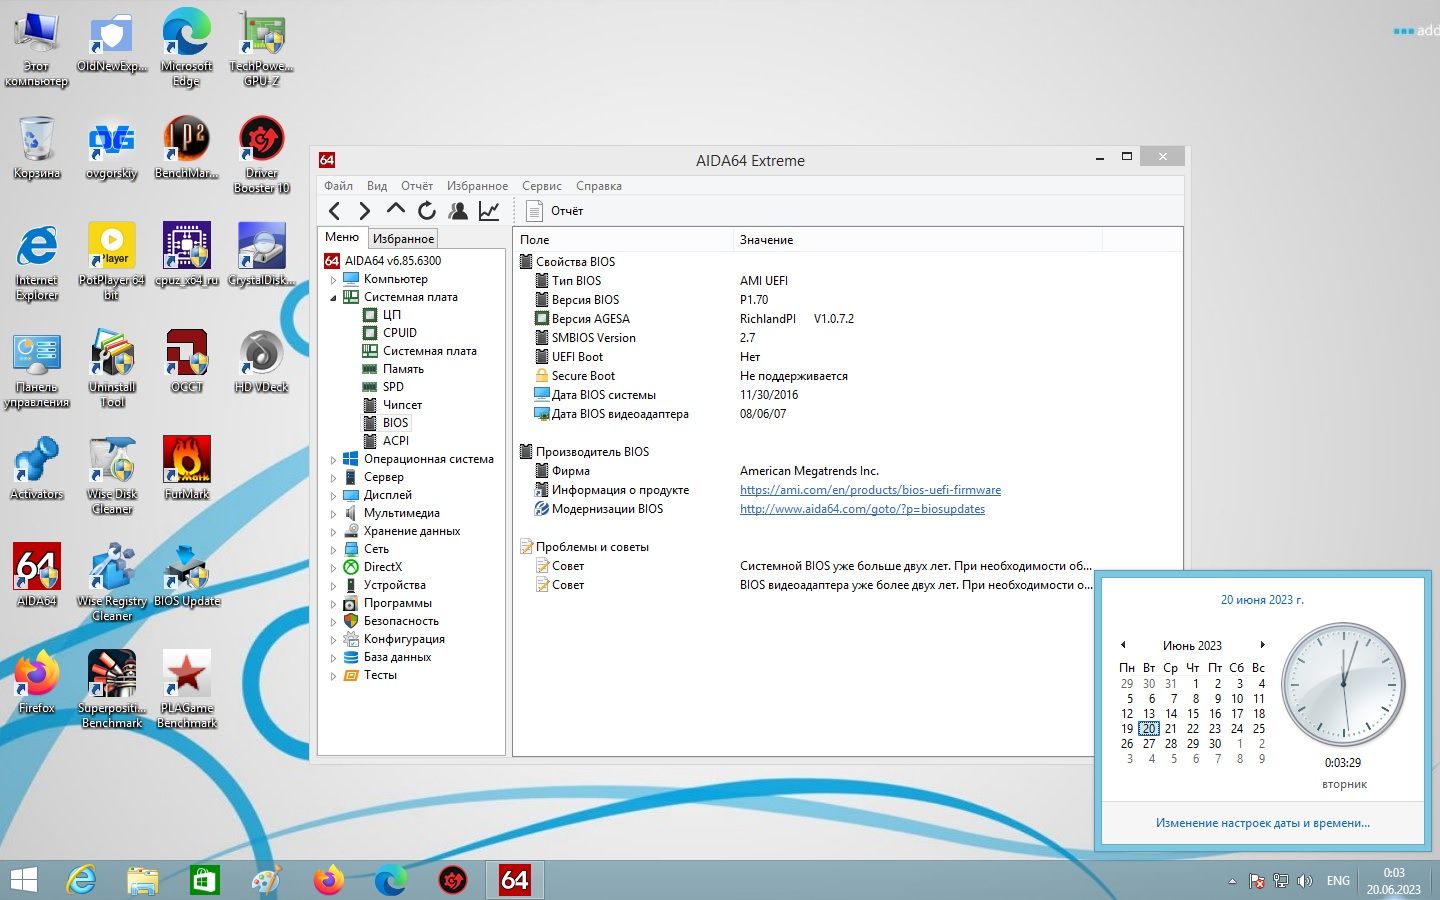The image size is (1440, 900).
Task: Launch FurMark from desktop
Action: coord(187,468)
